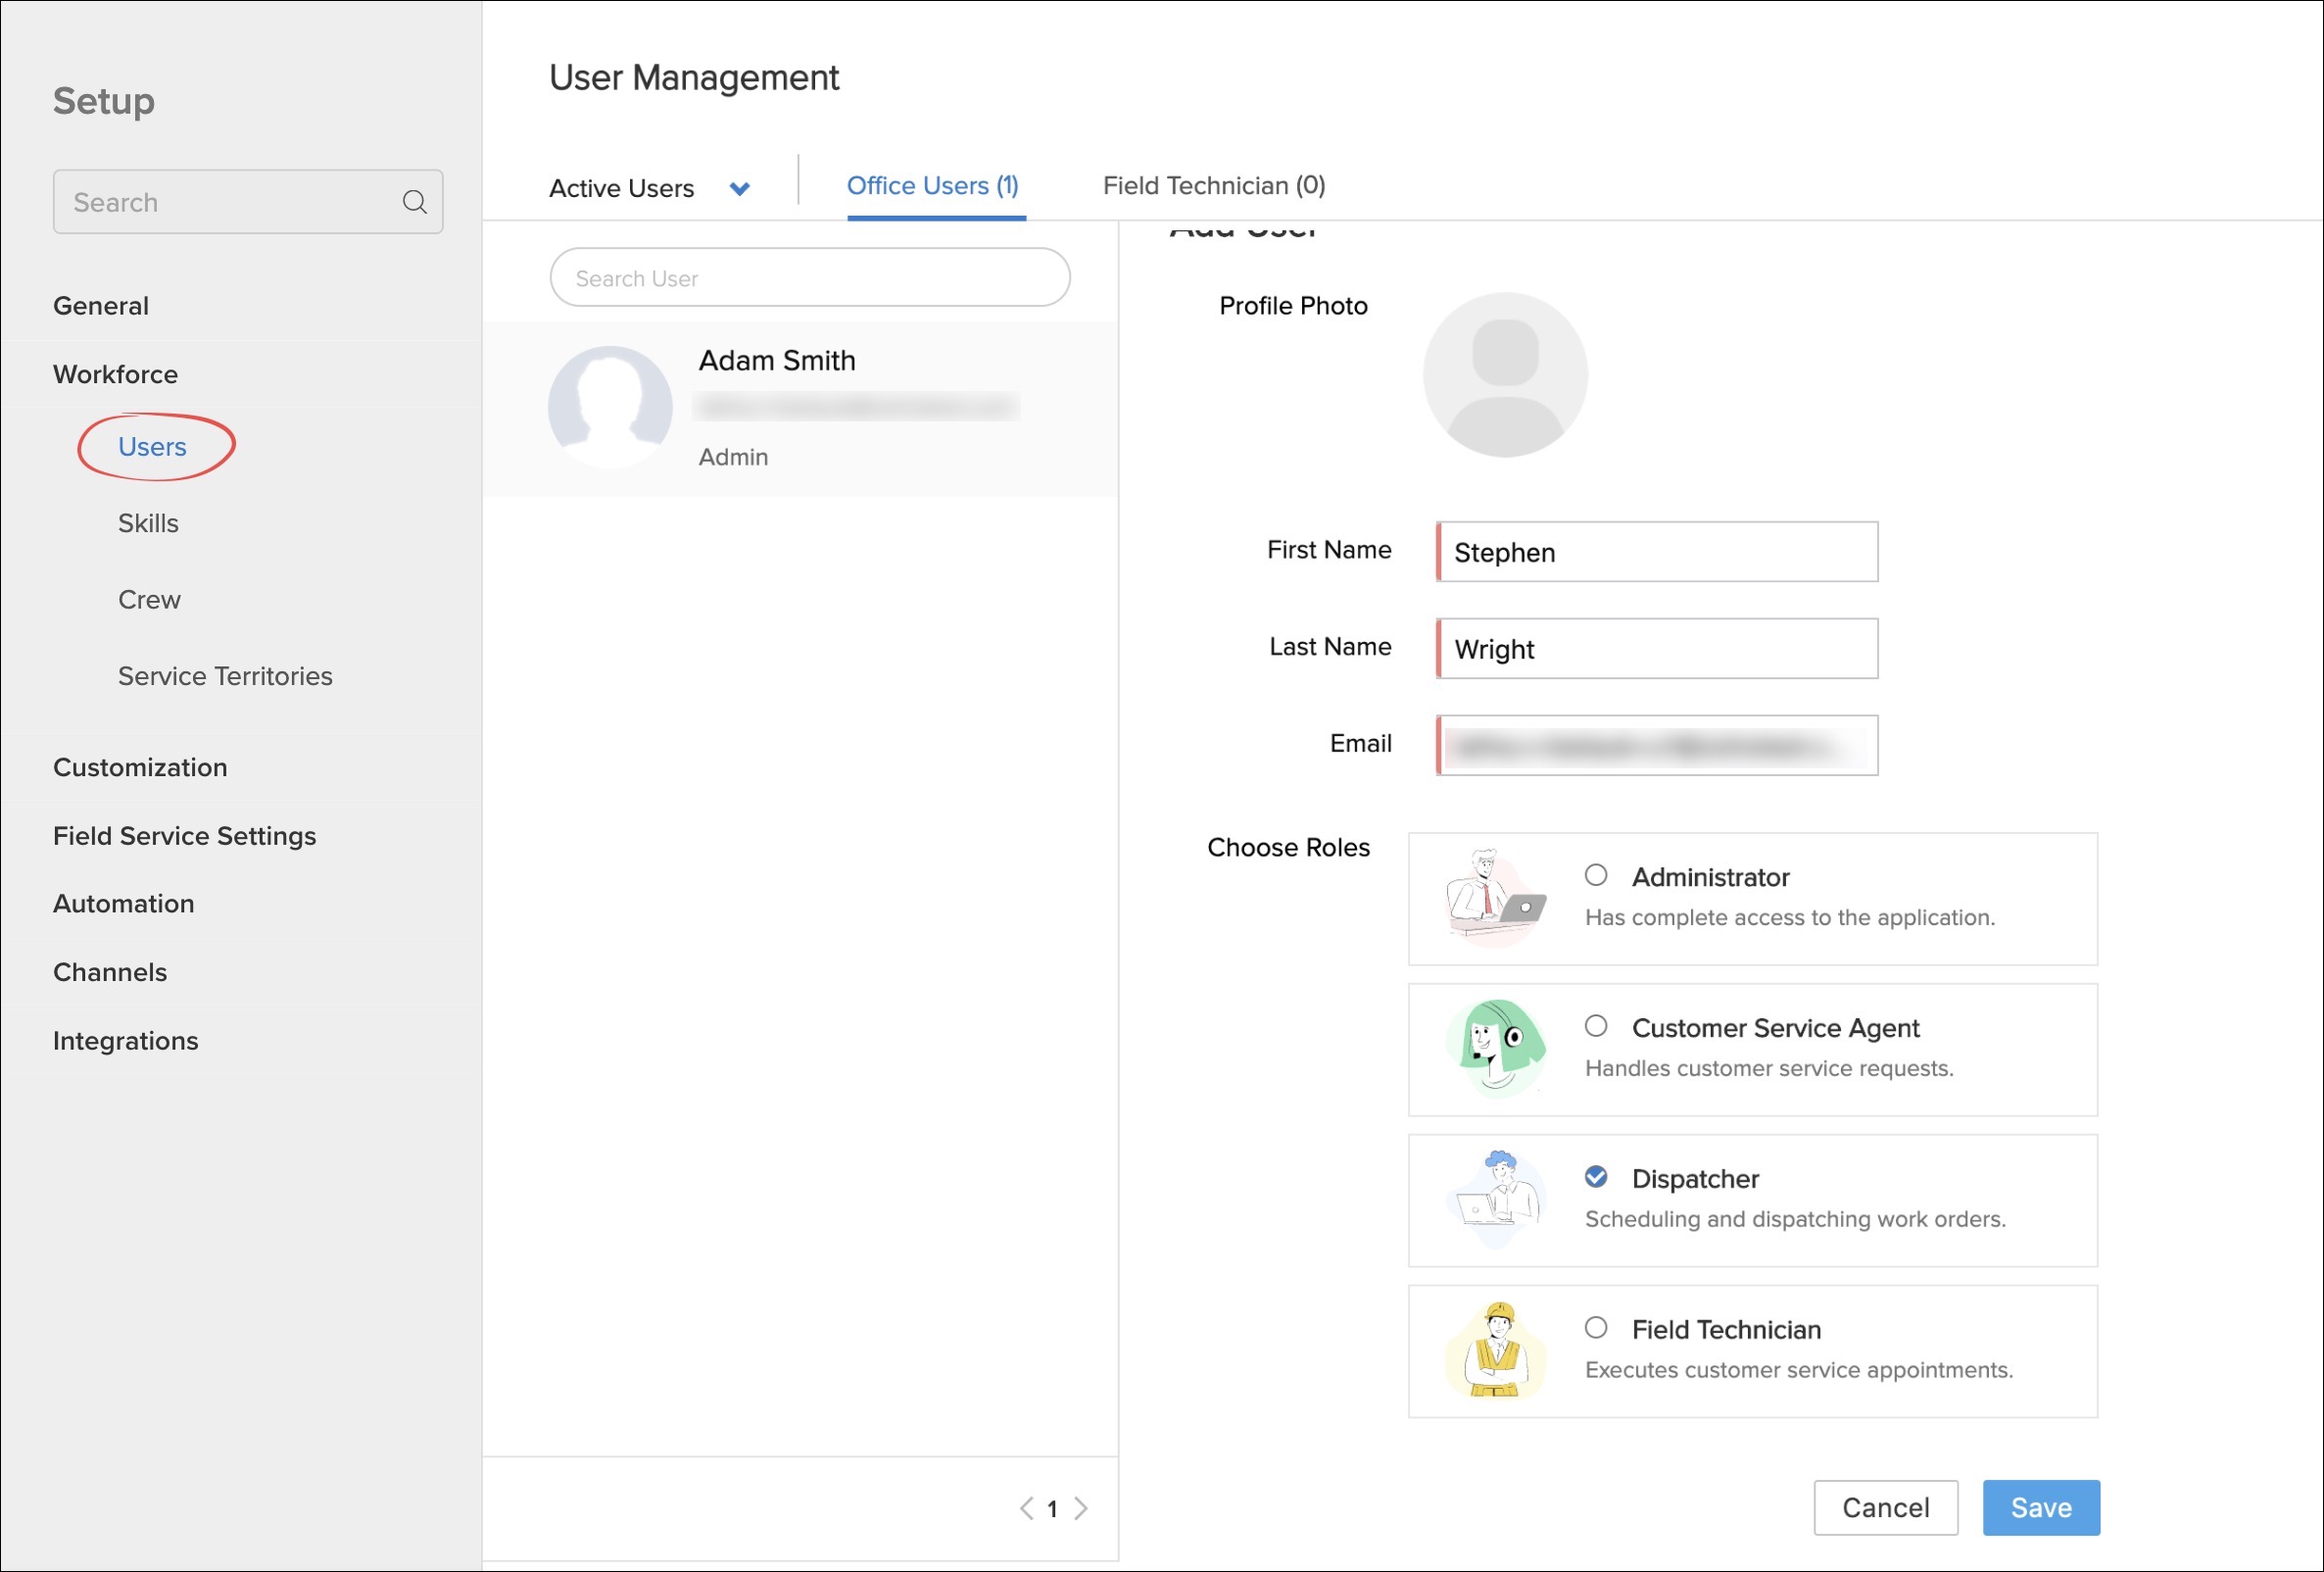Cancel adding the user

[x=1885, y=1507]
